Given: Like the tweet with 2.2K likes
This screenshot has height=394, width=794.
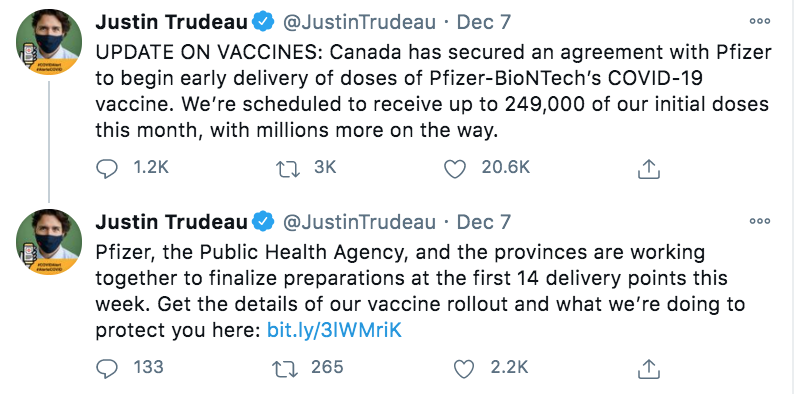Looking at the screenshot, I should tap(463, 368).
